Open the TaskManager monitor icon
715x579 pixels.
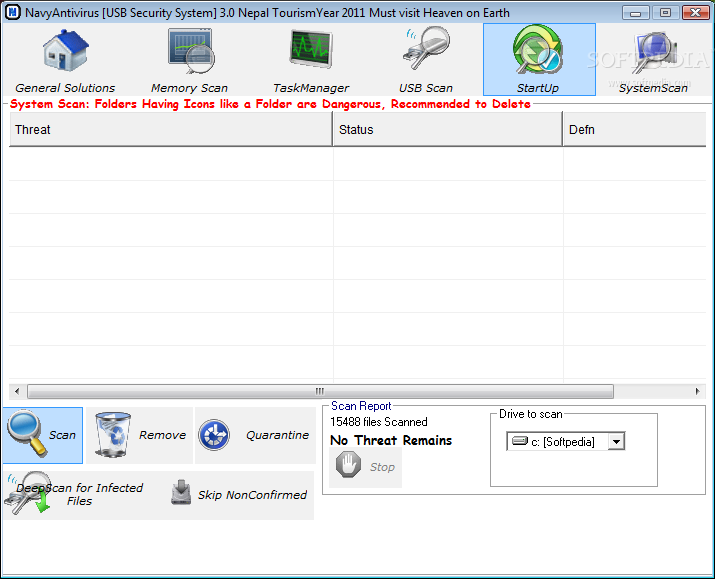coord(311,60)
